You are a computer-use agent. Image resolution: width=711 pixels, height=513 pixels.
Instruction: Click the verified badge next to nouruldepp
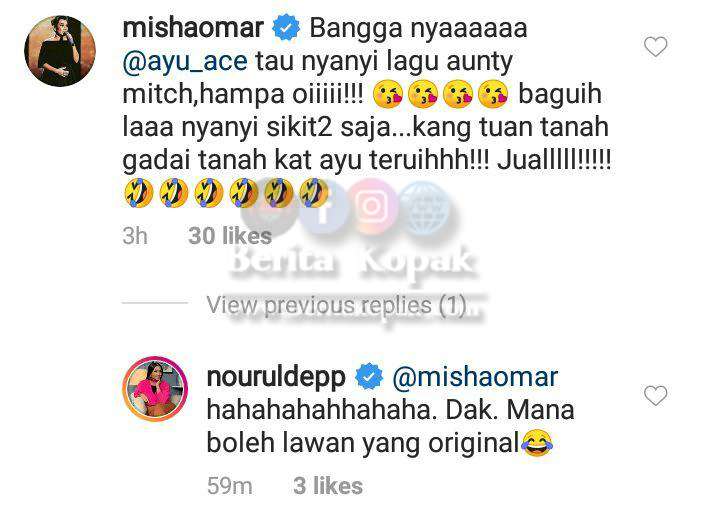(369, 376)
